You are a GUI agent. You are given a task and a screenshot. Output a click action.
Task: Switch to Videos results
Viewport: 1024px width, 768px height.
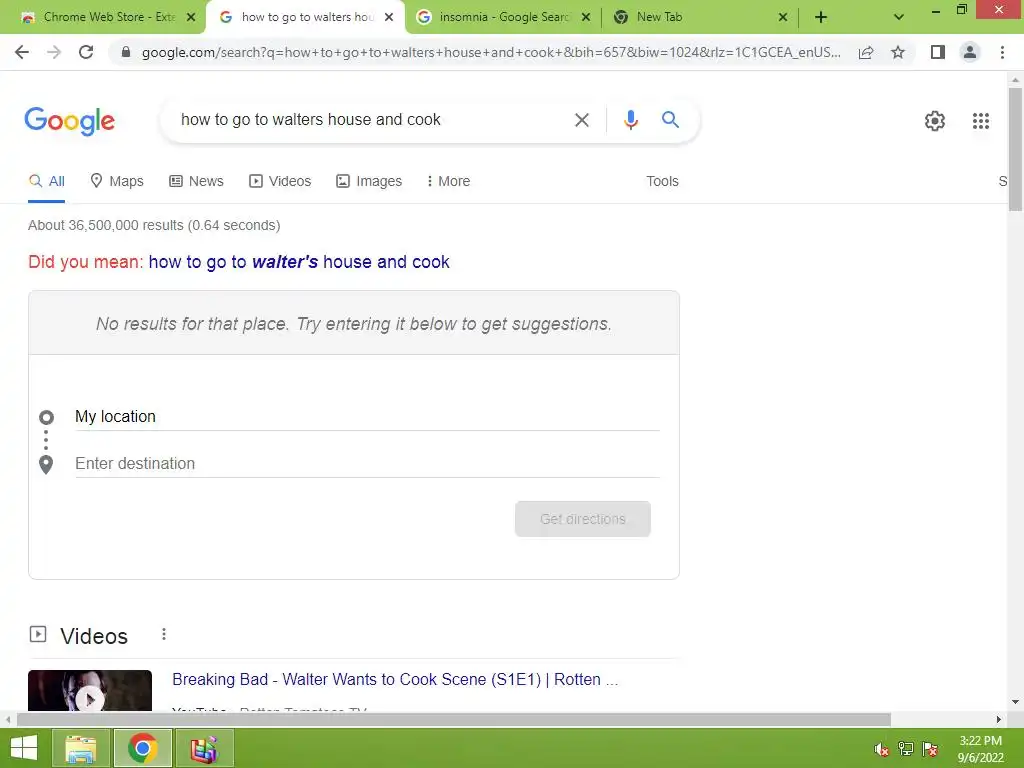280,182
